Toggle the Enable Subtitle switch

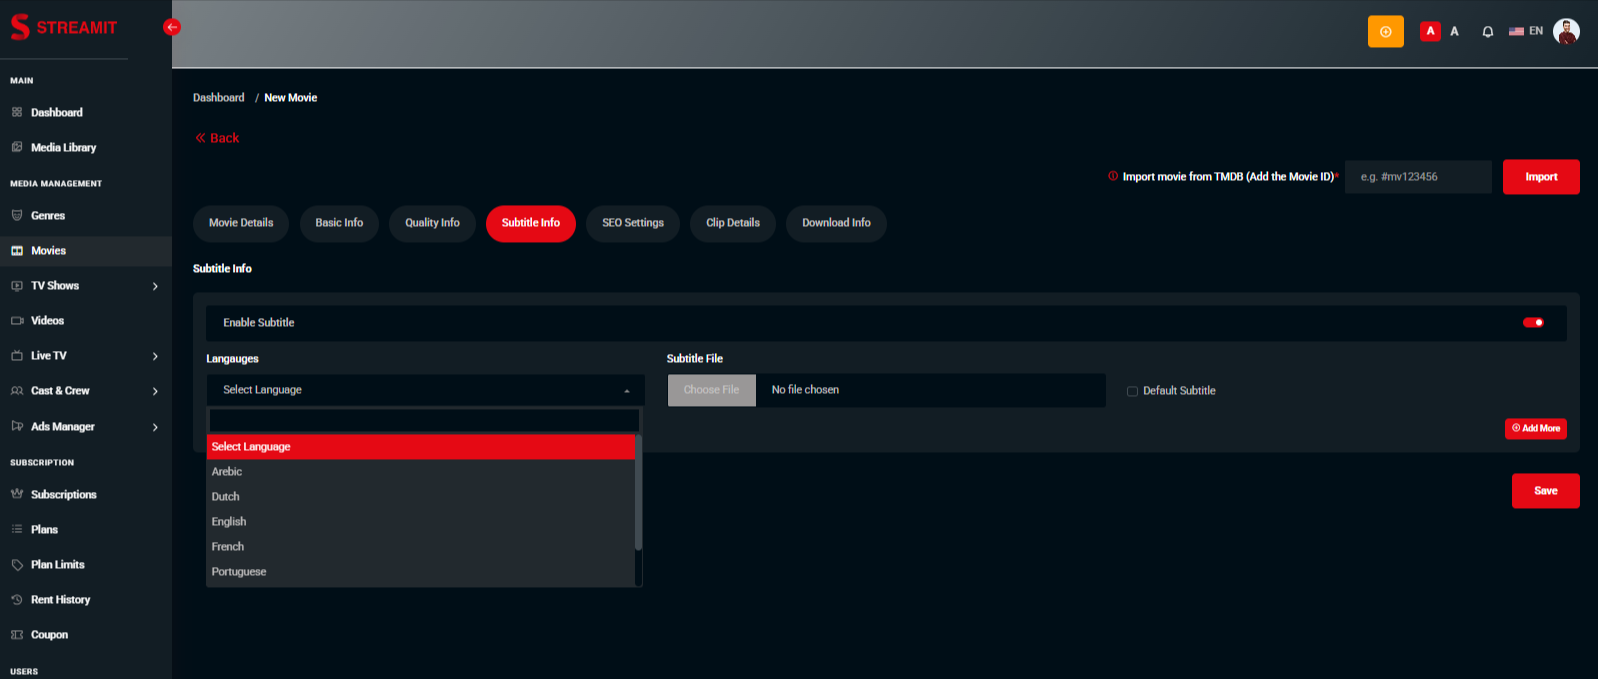(1532, 323)
